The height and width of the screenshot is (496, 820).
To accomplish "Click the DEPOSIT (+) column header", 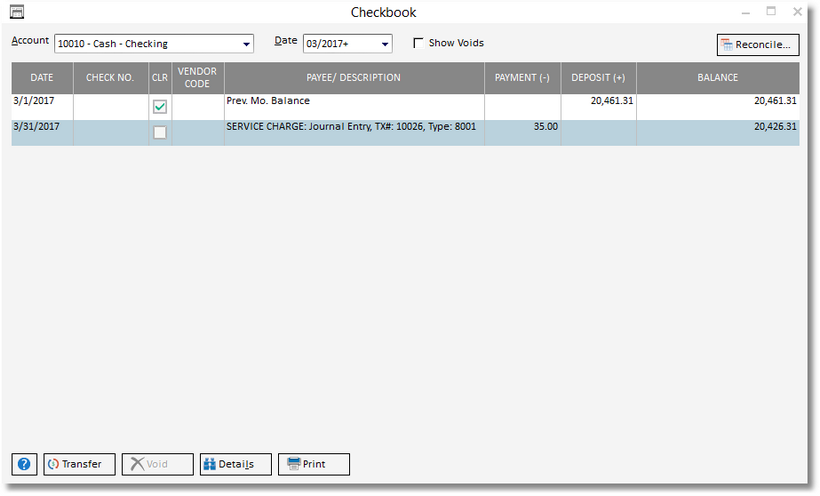I will 598,78.
